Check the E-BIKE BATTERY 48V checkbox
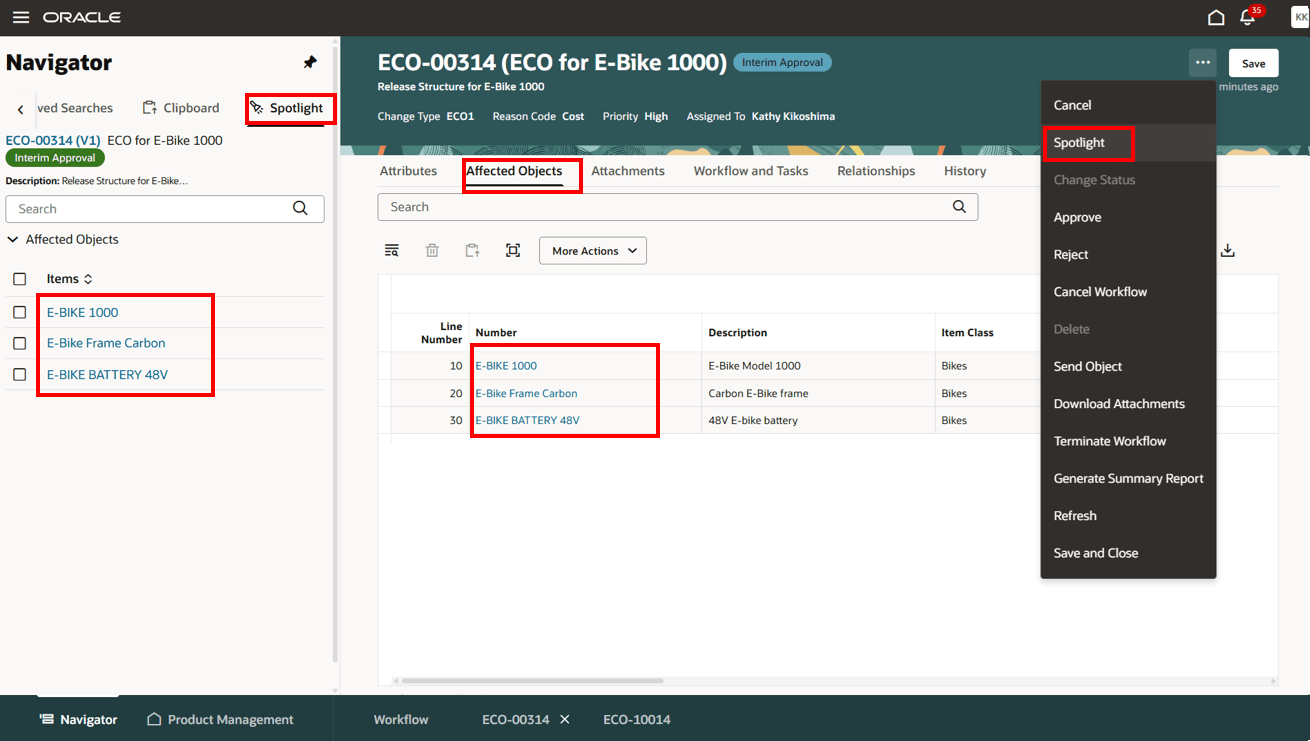Screen dimensions: 1310x741 19,374
